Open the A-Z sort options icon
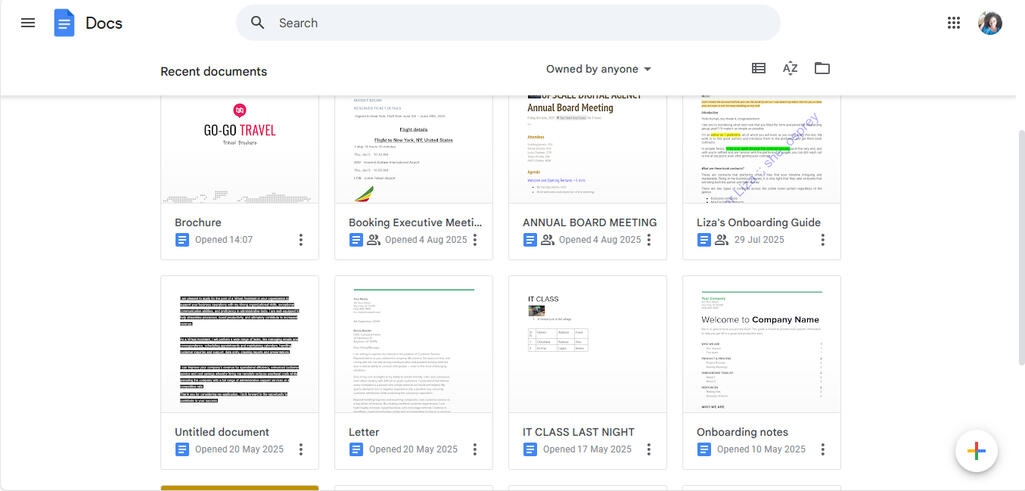Viewport: 1025px width, 491px height. 790,68
